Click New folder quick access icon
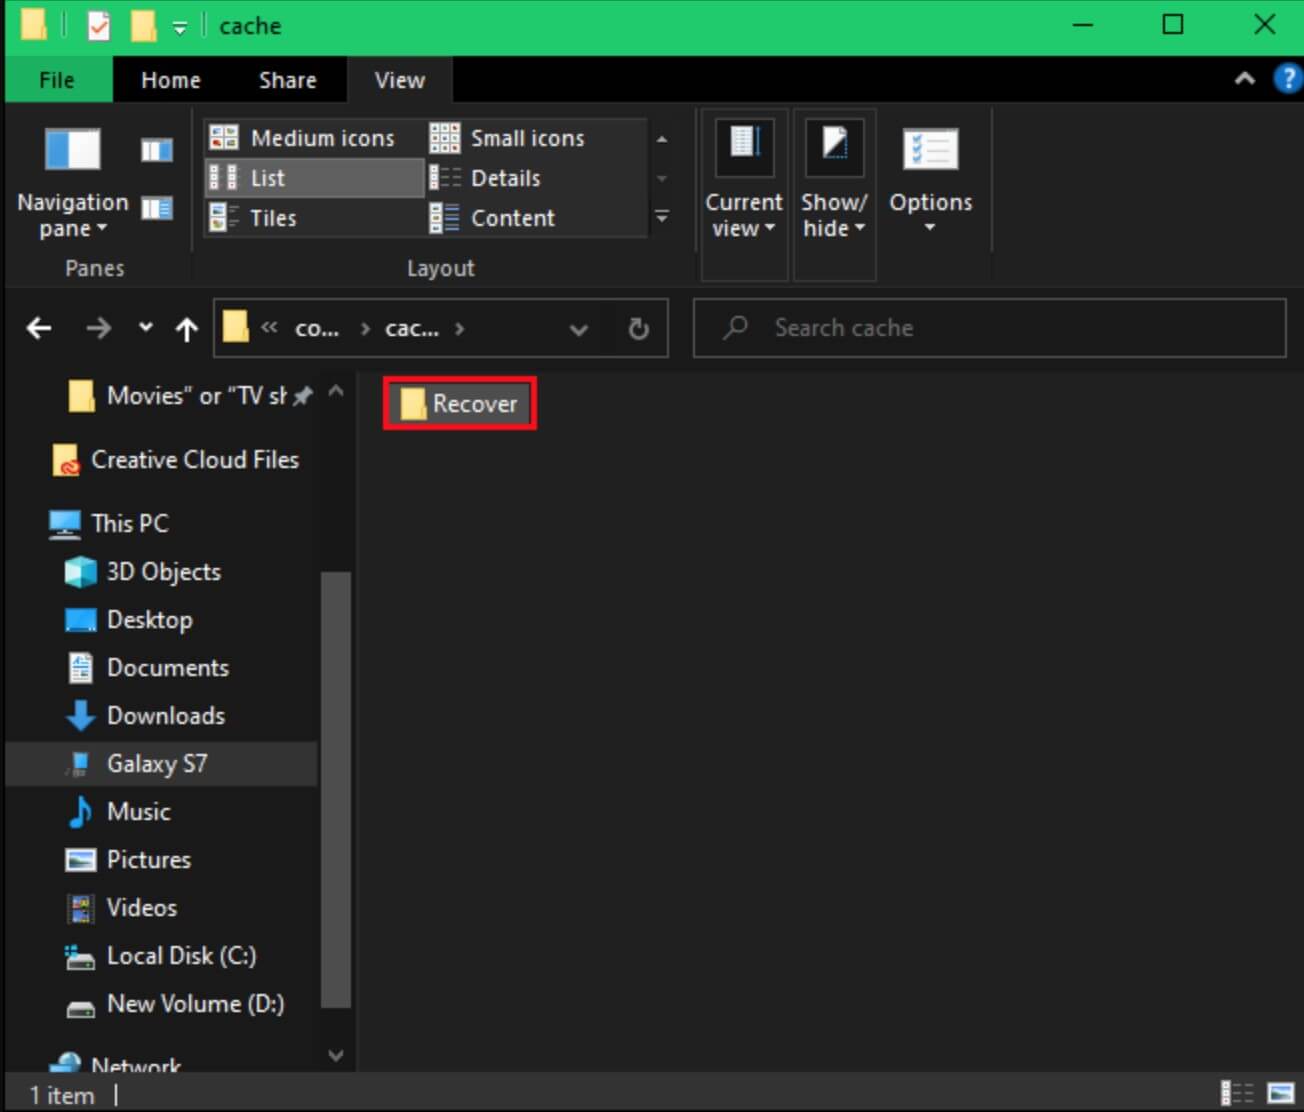This screenshot has width=1304, height=1112. pos(143,25)
